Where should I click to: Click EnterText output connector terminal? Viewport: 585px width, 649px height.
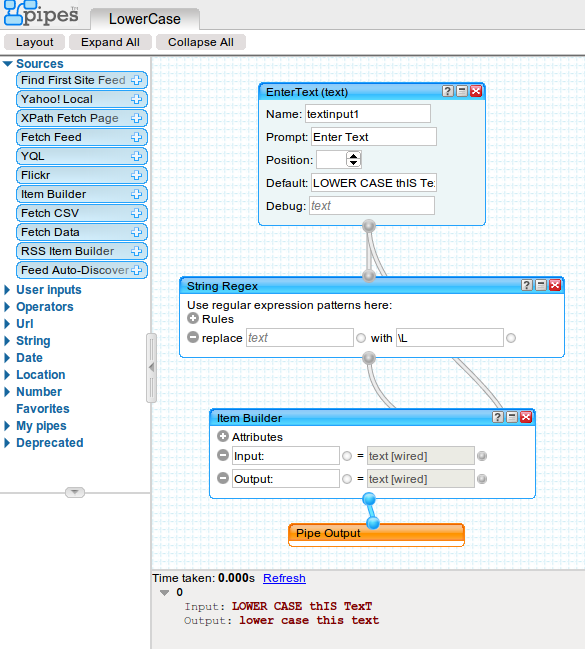click(x=369, y=226)
